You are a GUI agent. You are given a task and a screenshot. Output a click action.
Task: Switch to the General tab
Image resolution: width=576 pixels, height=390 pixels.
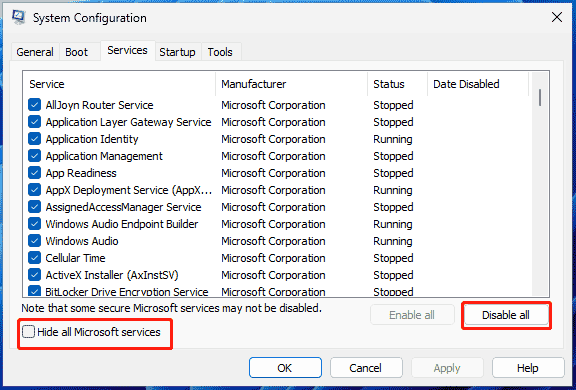(35, 52)
